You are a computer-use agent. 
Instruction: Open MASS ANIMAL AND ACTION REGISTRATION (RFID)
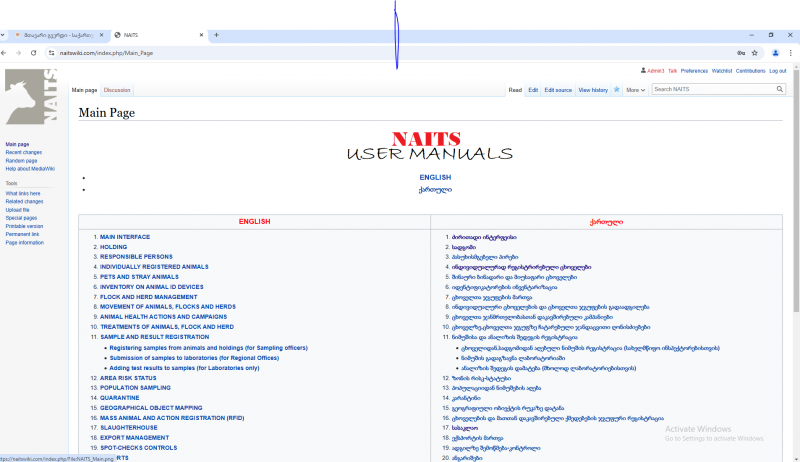172,418
